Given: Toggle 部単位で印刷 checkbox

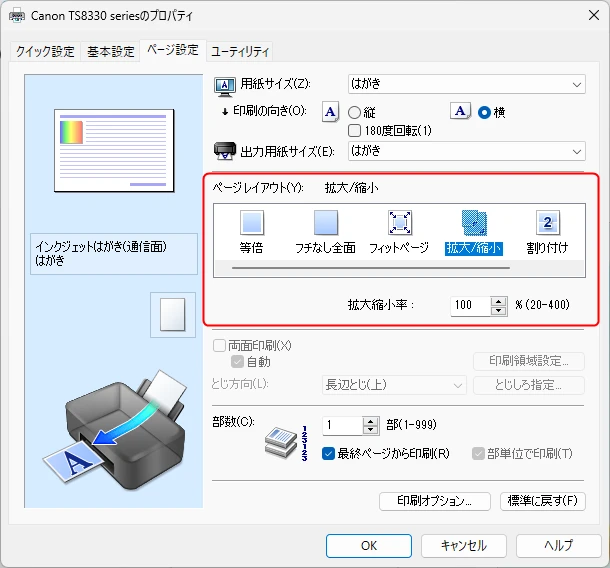Looking at the screenshot, I should [x=478, y=453].
